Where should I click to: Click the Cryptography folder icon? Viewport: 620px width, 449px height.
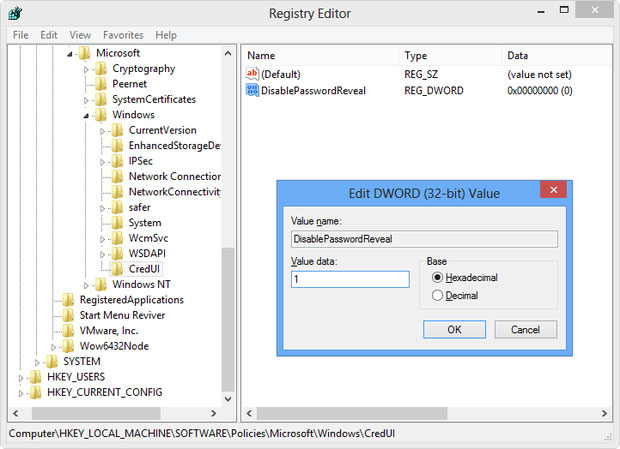[x=101, y=69]
